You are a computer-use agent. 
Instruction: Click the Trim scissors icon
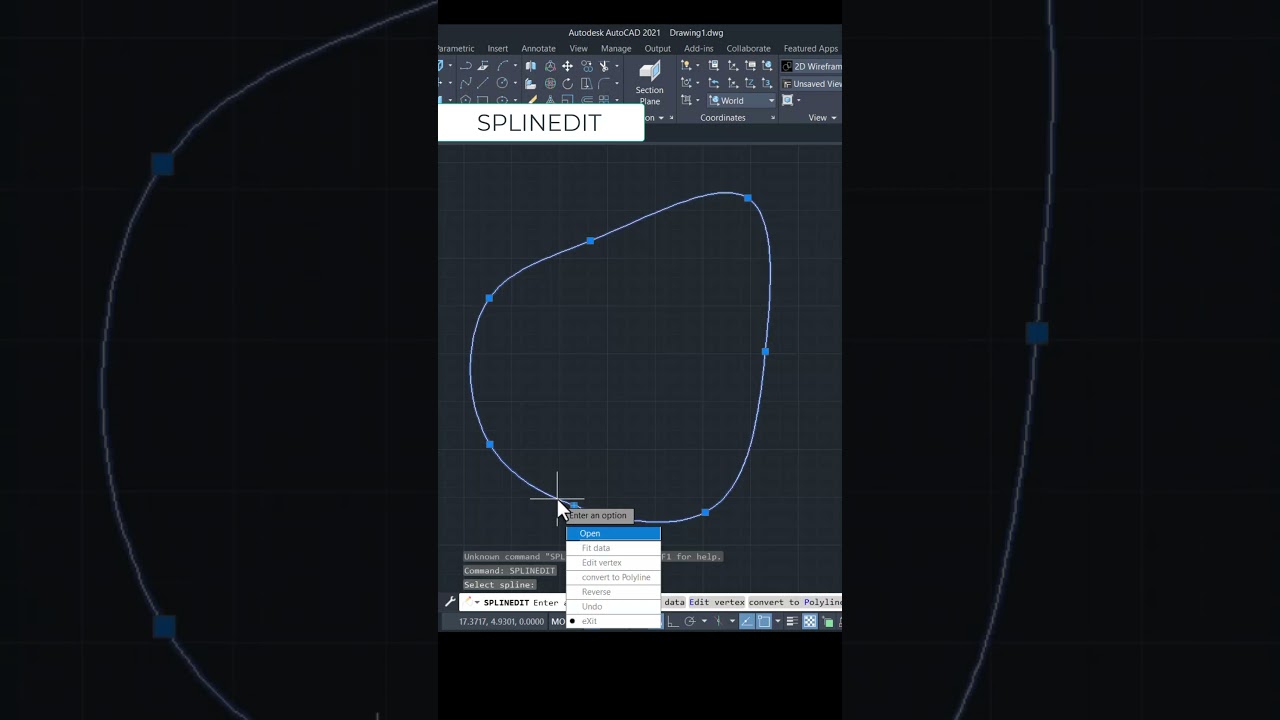tap(604, 66)
